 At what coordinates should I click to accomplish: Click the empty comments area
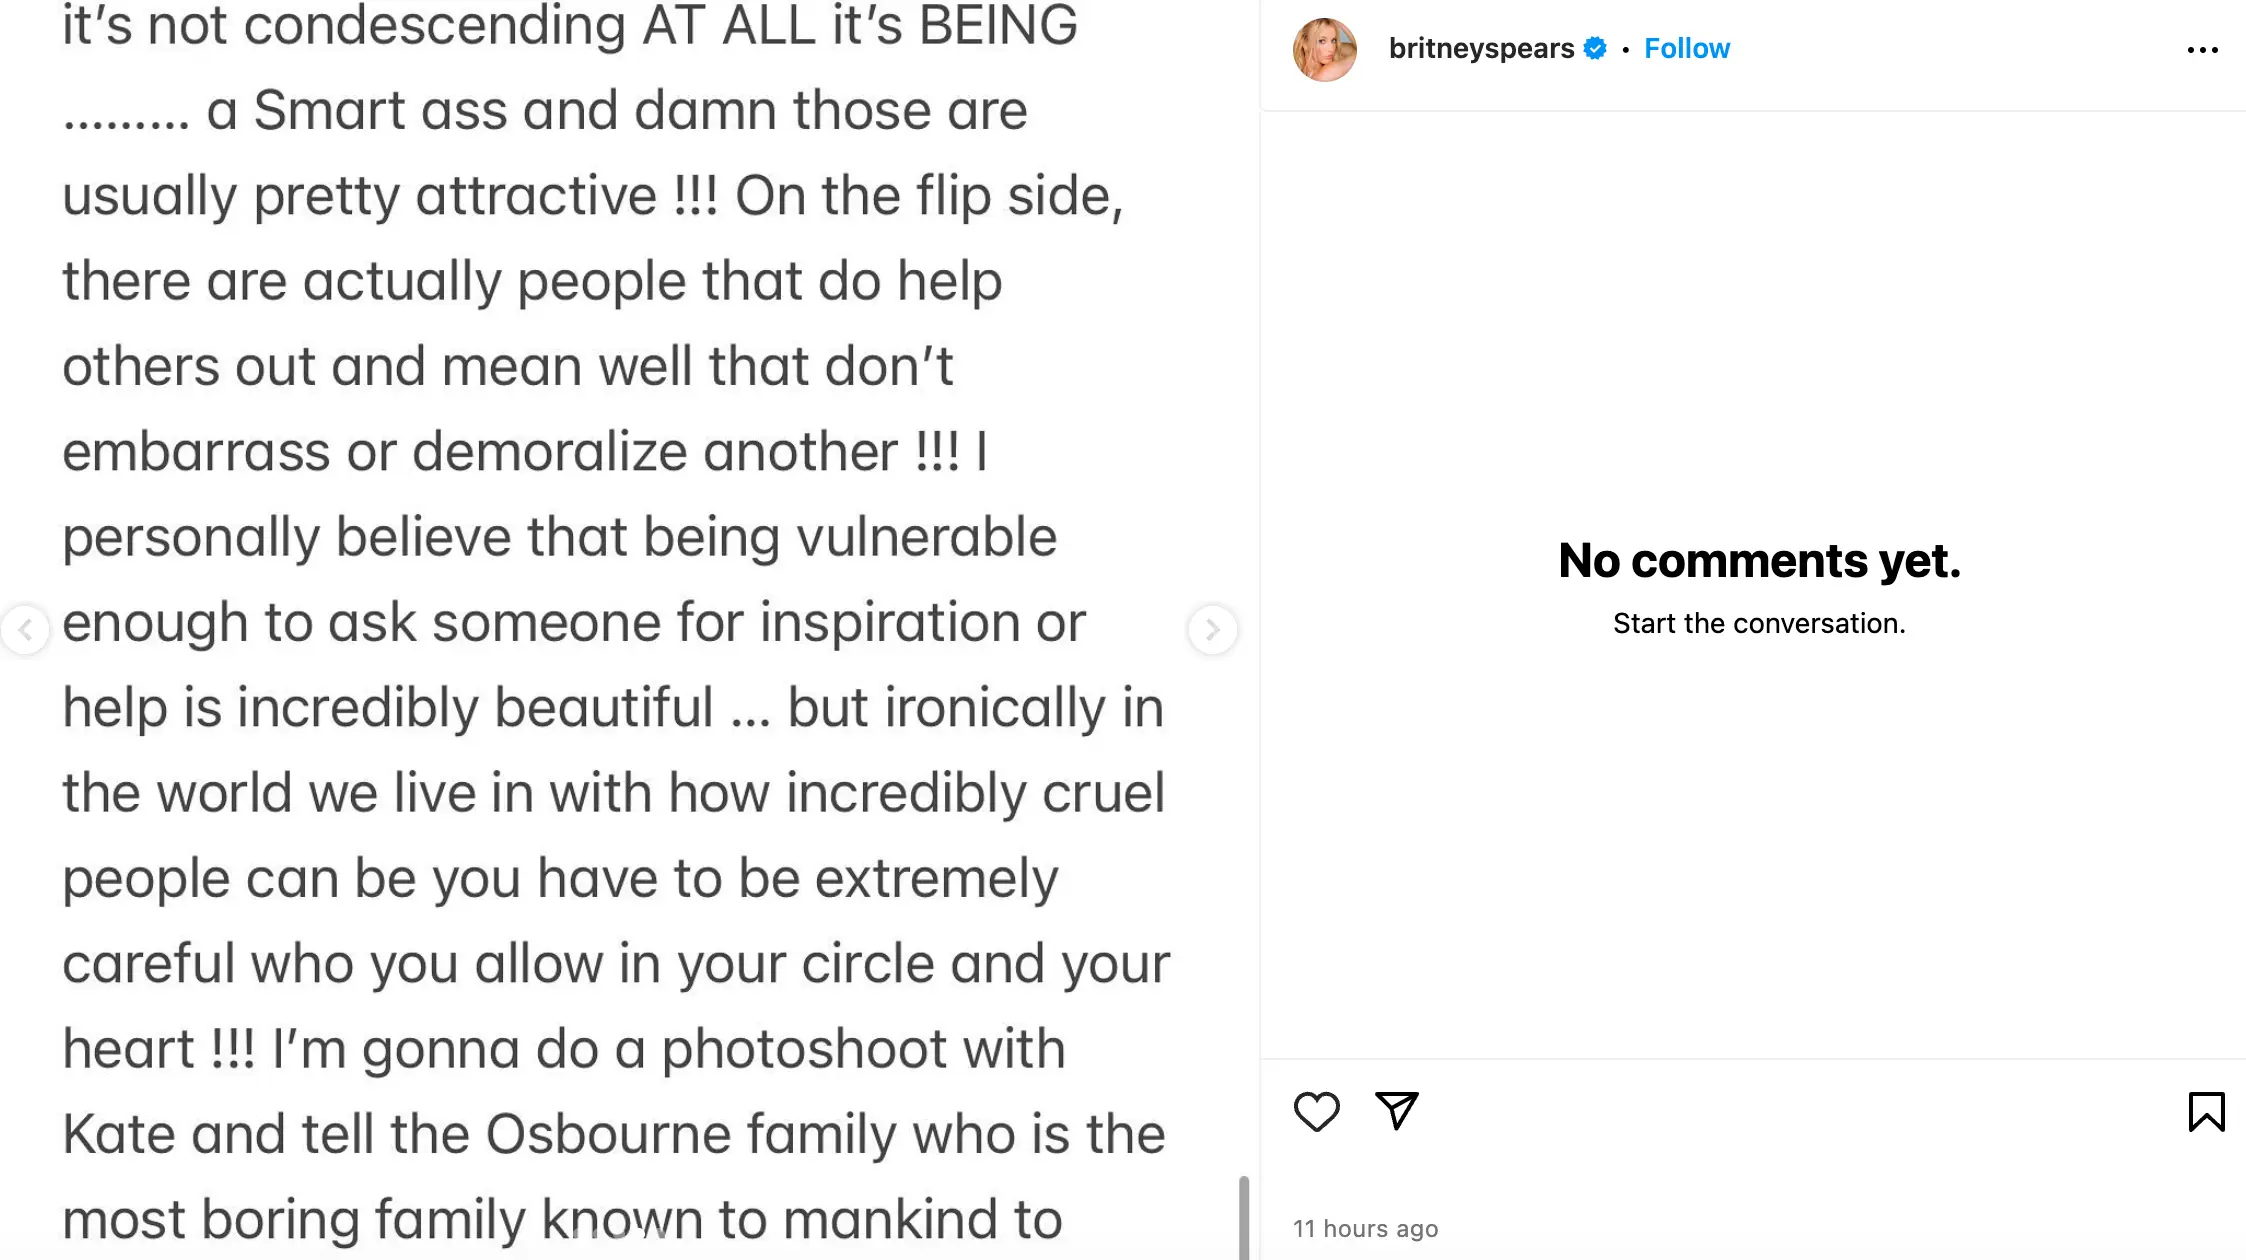[x=1758, y=850]
